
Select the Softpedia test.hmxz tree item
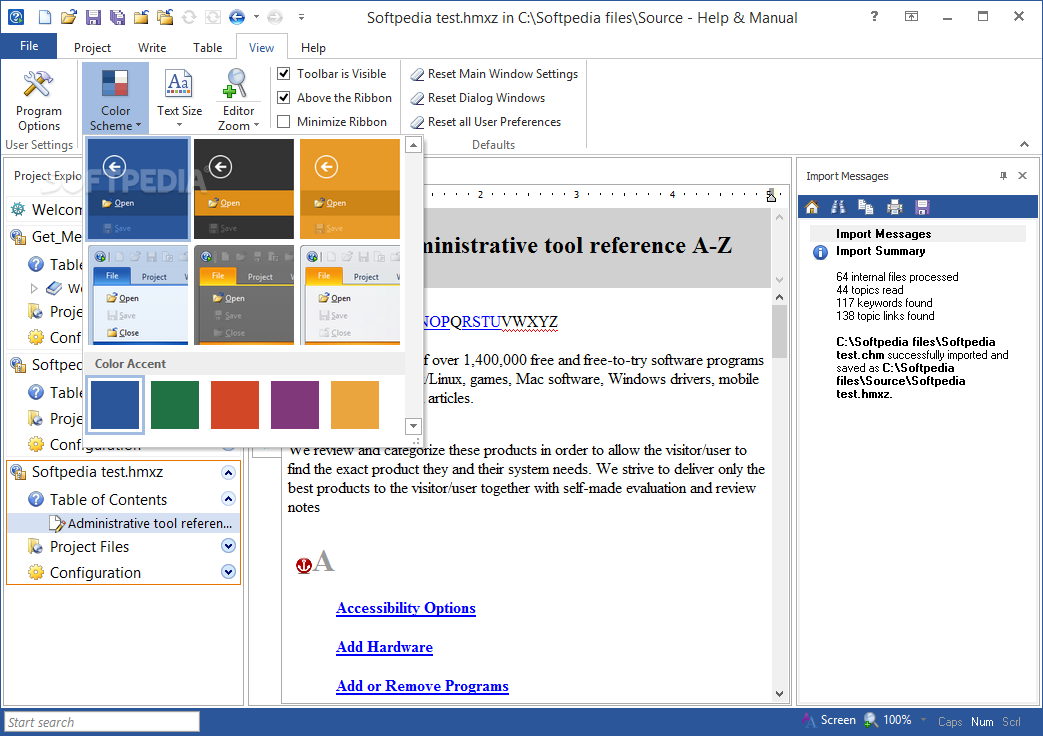coord(97,472)
